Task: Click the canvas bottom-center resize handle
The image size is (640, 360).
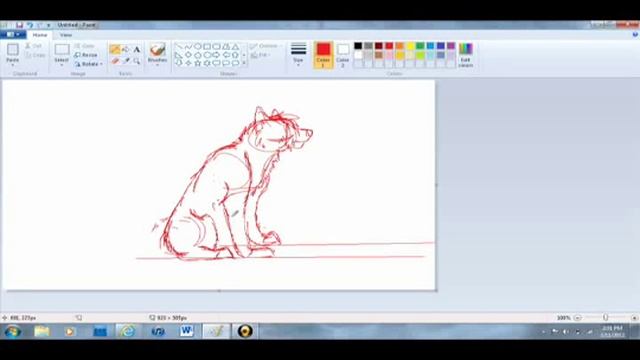Action: point(219,291)
